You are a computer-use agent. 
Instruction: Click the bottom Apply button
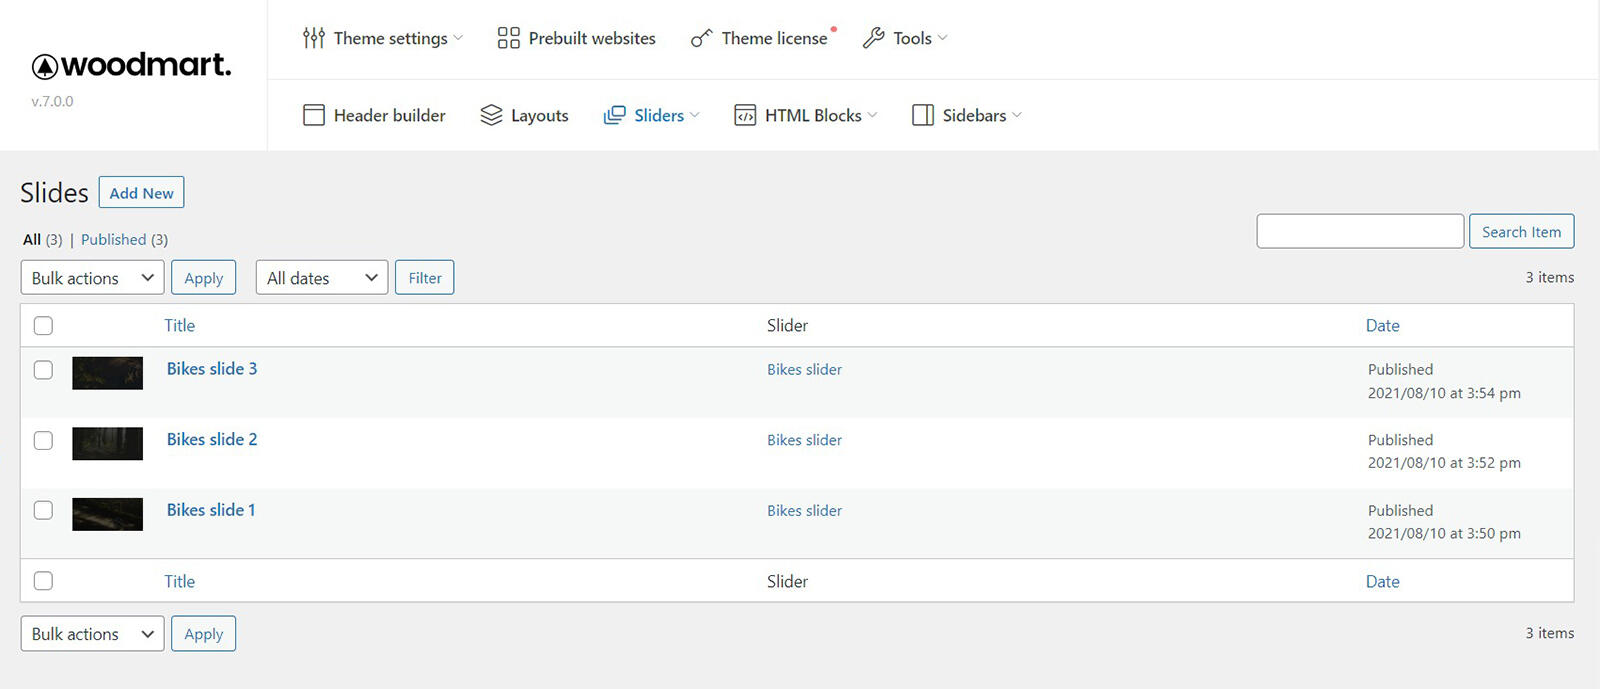[x=204, y=634]
